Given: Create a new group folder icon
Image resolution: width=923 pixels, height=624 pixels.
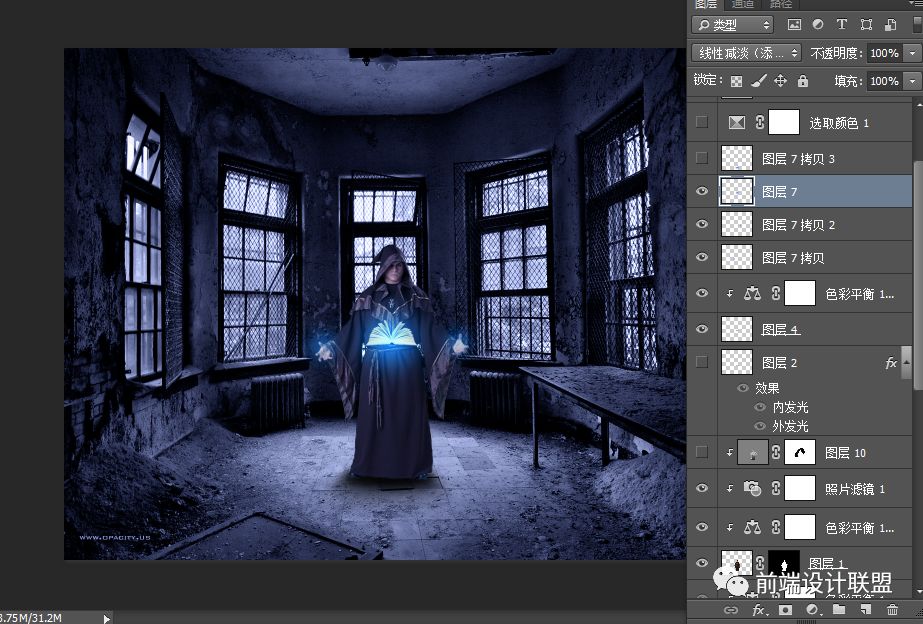Looking at the screenshot, I should click(839, 610).
